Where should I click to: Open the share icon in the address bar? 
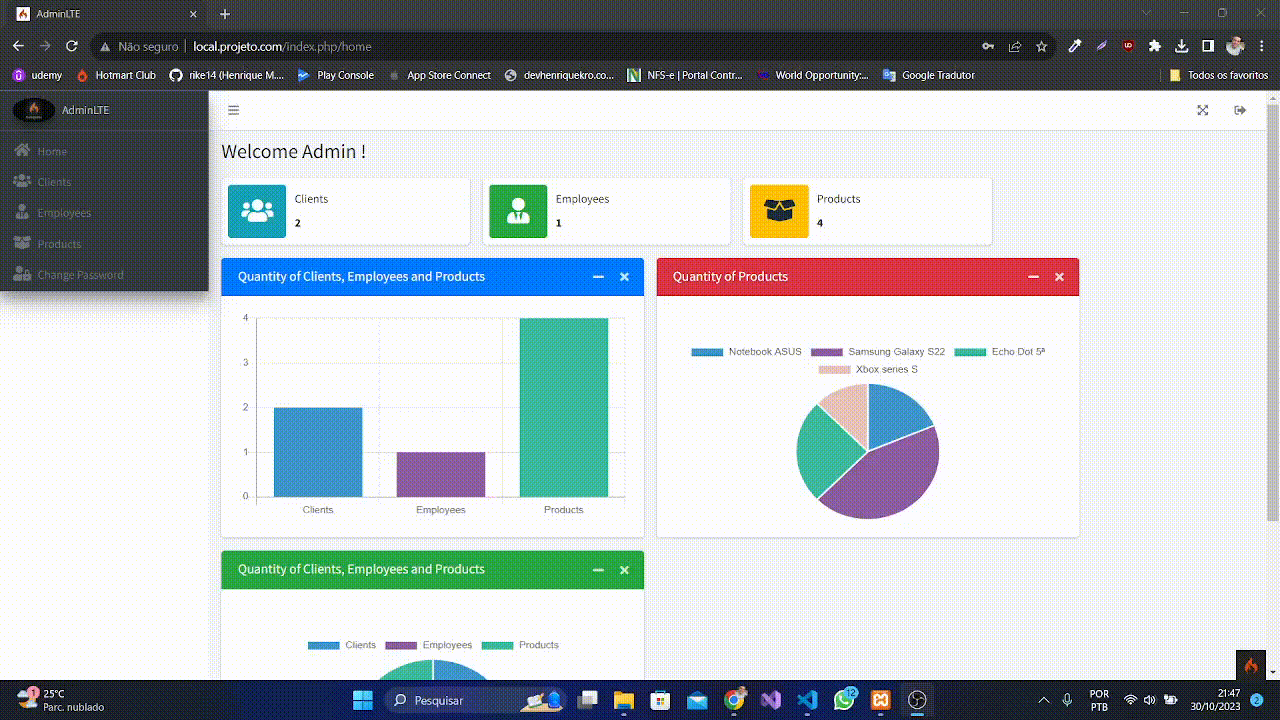pos(1015,46)
